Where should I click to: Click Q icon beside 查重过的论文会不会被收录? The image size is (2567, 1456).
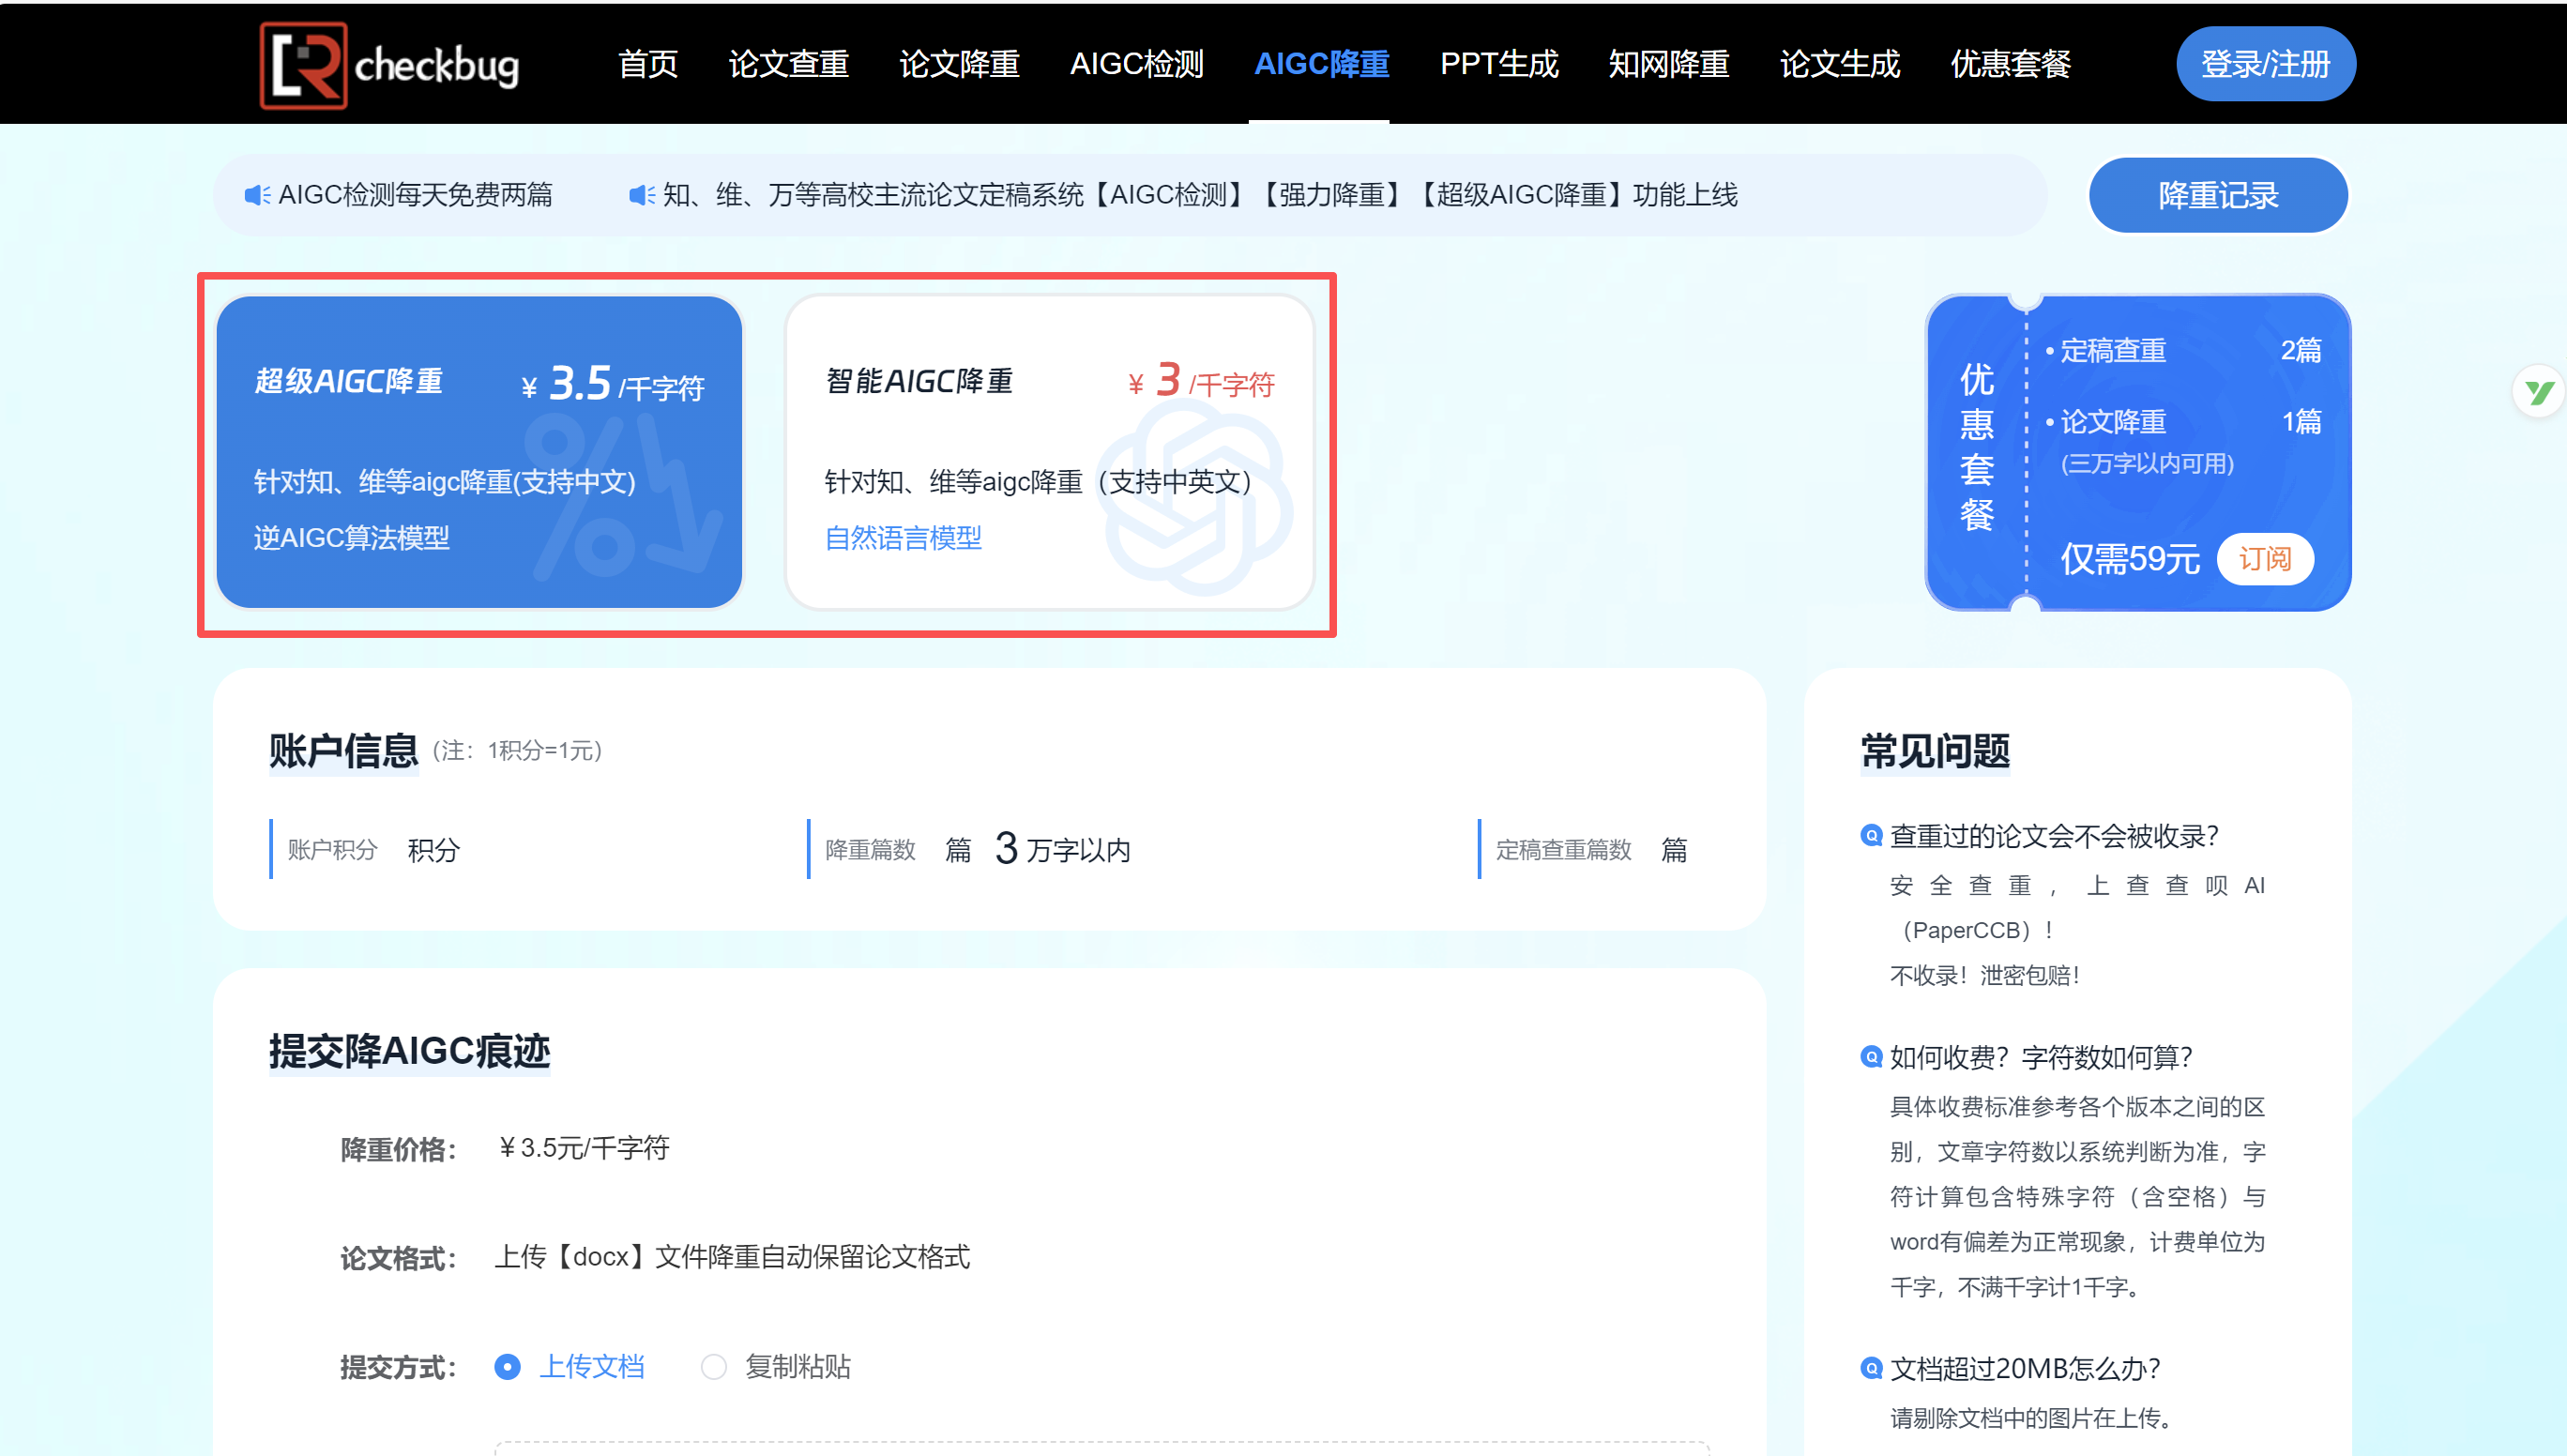pos(1870,836)
